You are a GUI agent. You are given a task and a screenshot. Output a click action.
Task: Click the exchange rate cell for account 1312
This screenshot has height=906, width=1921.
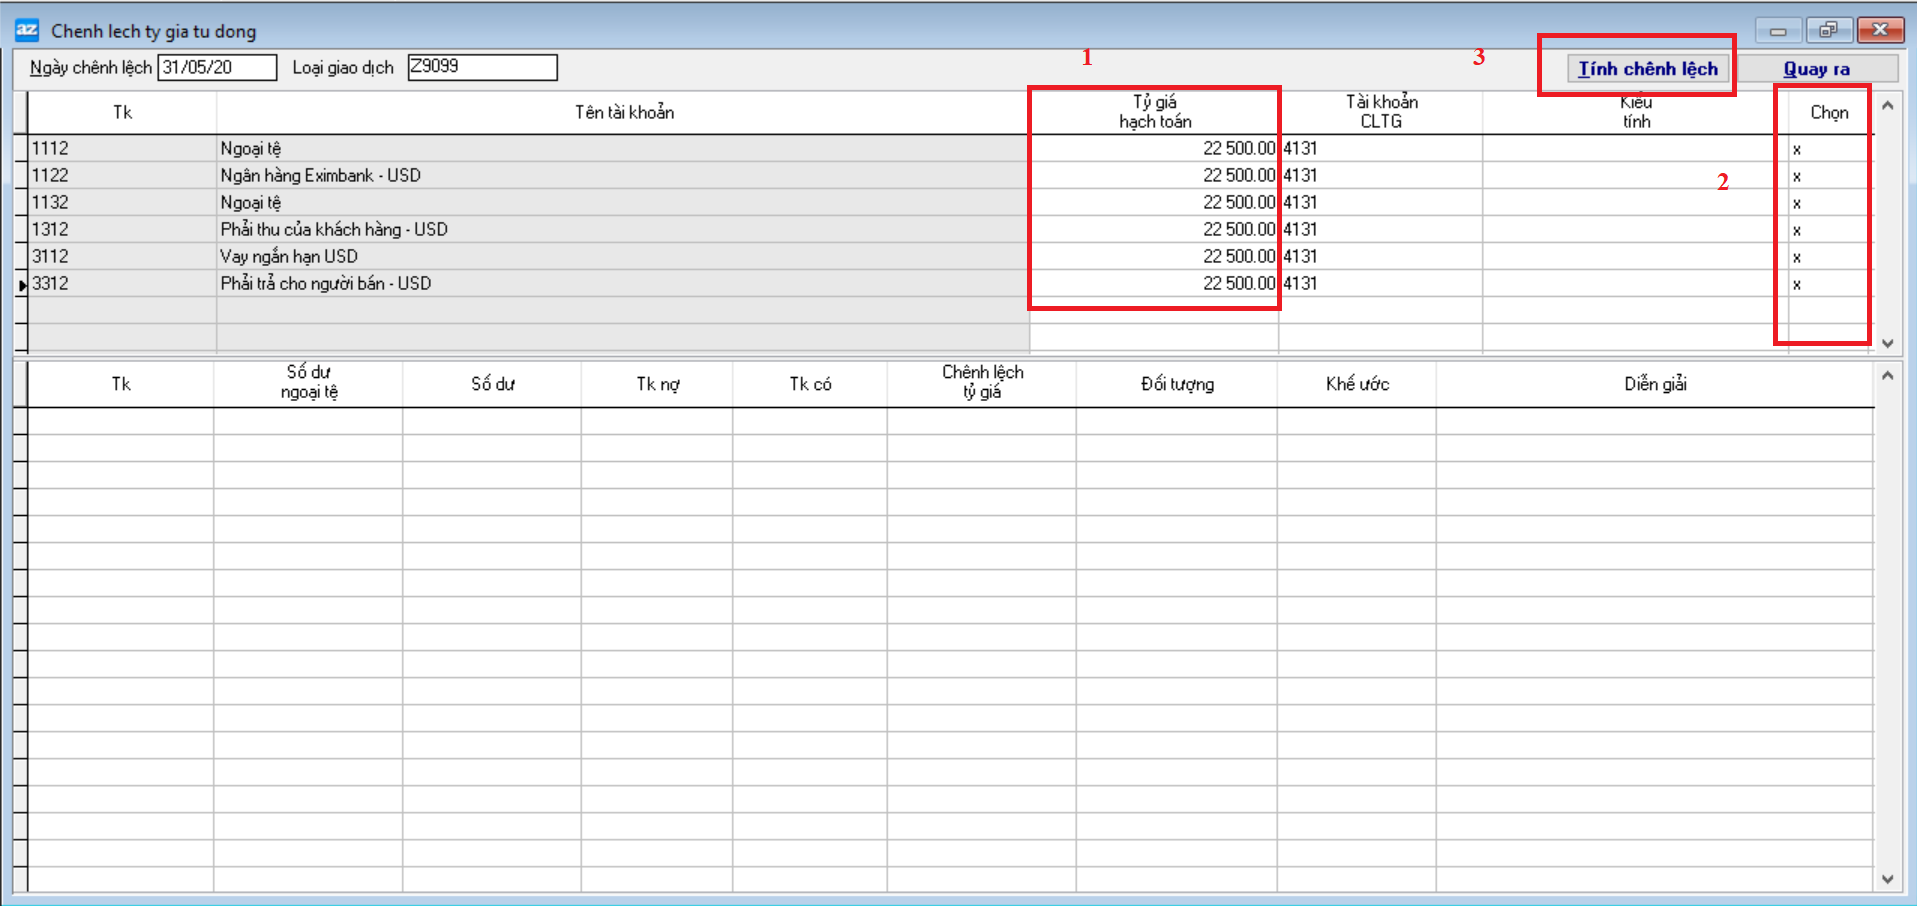point(1154,230)
